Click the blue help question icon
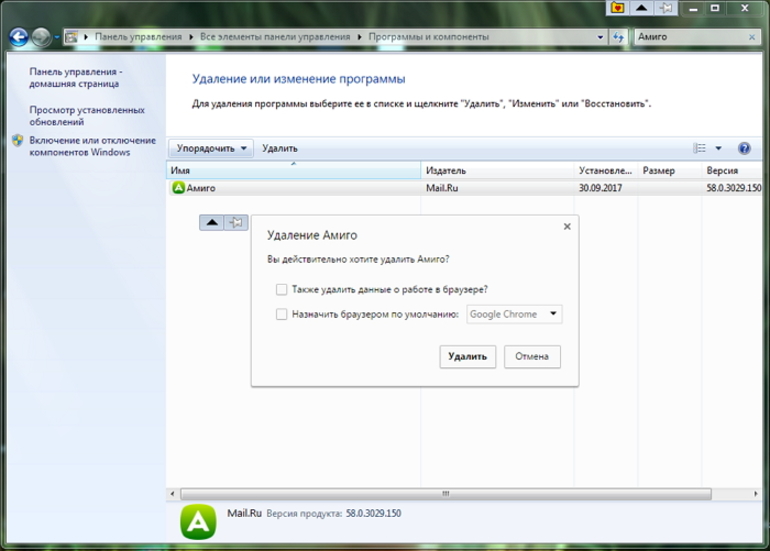The width and height of the screenshot is (770, 551). pos(744,148)
